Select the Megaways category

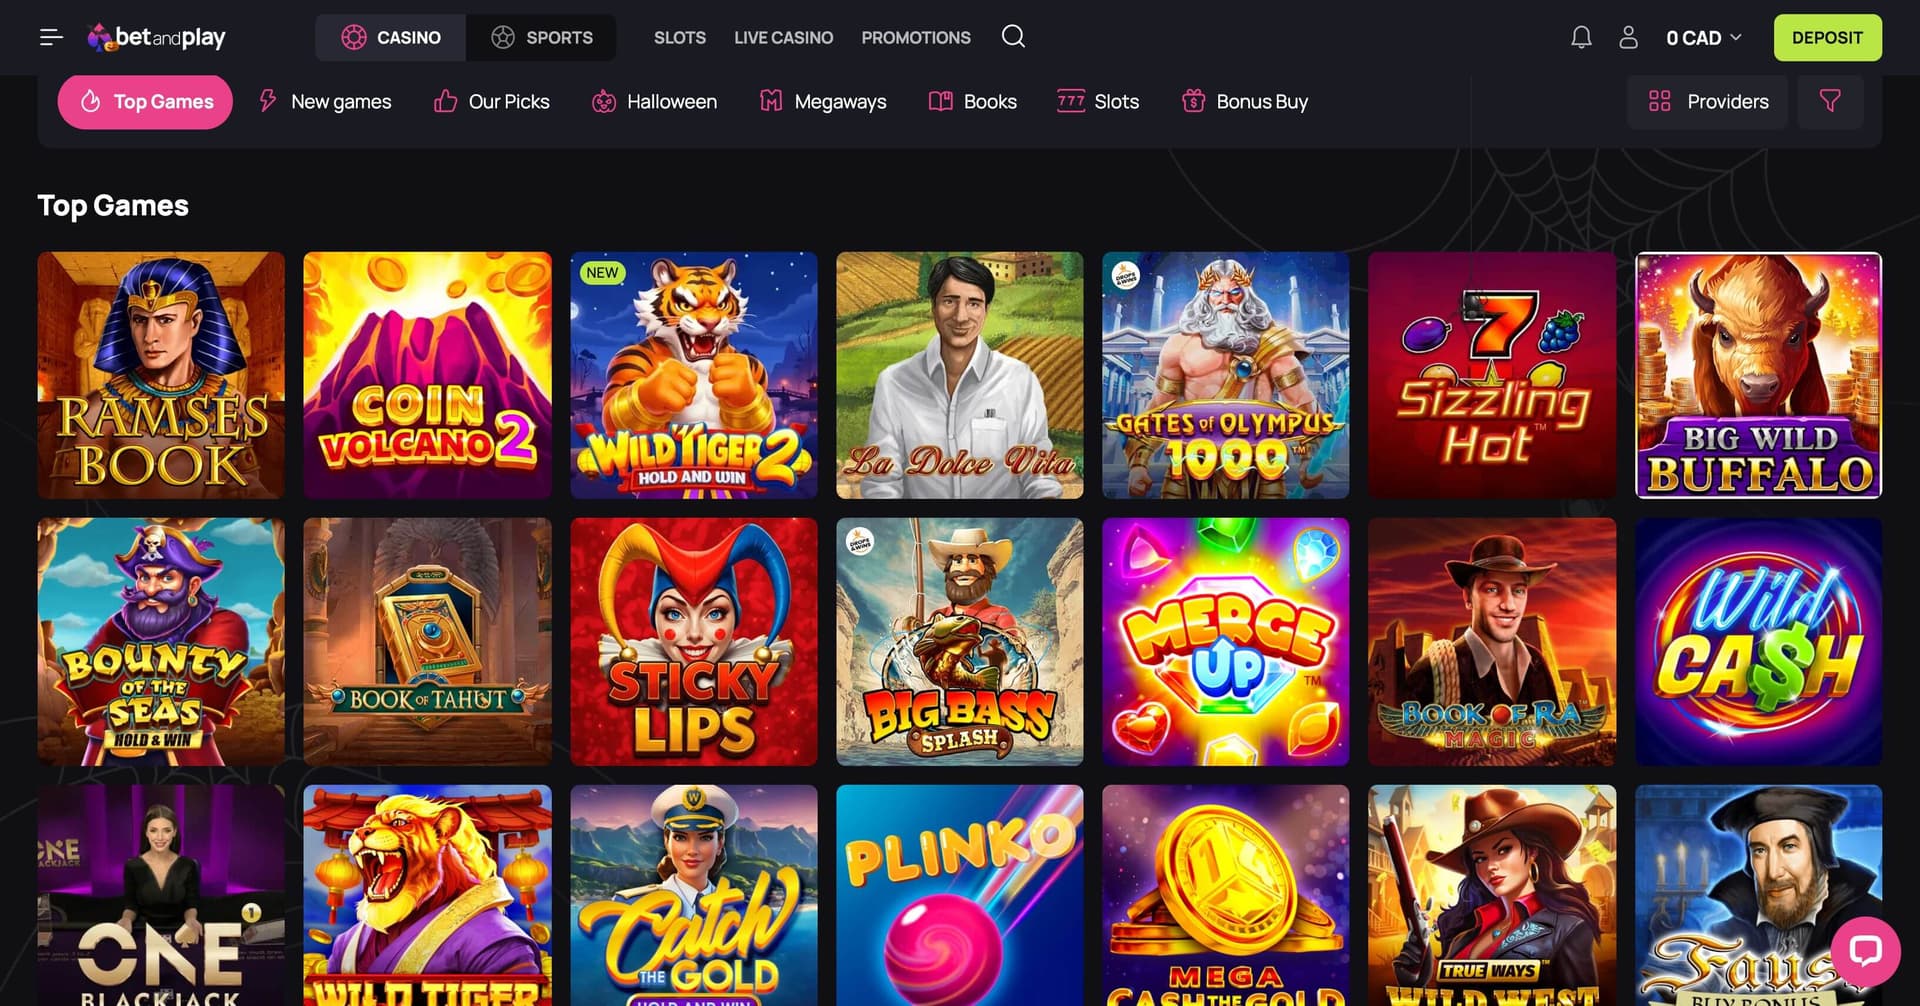[x=823, y=101]
